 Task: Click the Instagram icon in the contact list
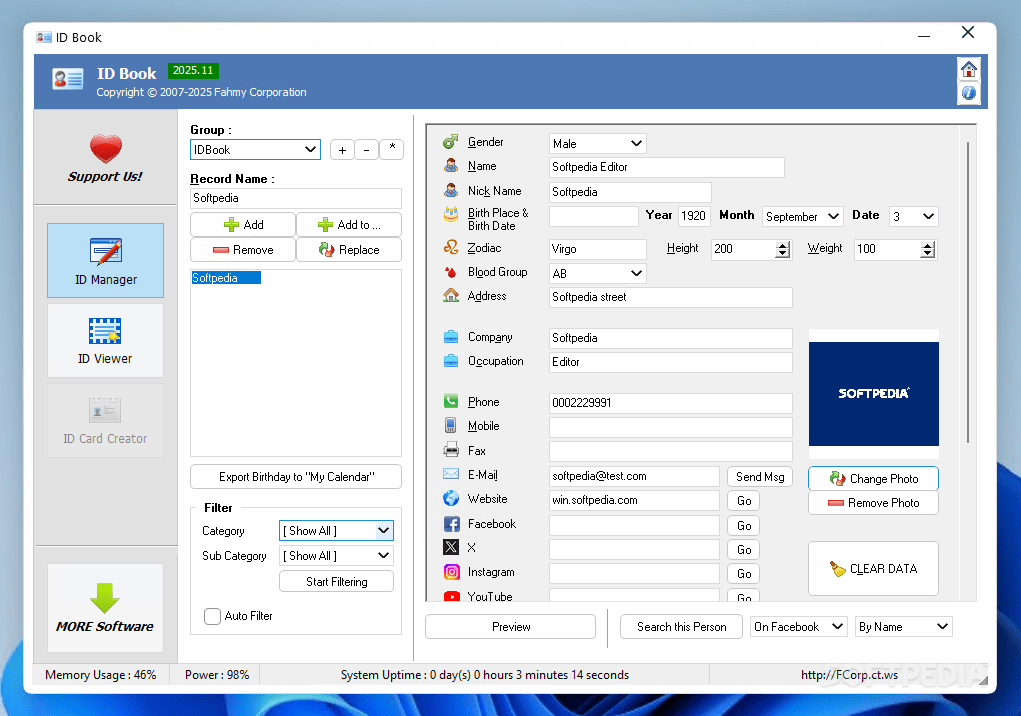pyautogui.click(x=451, y=572)
